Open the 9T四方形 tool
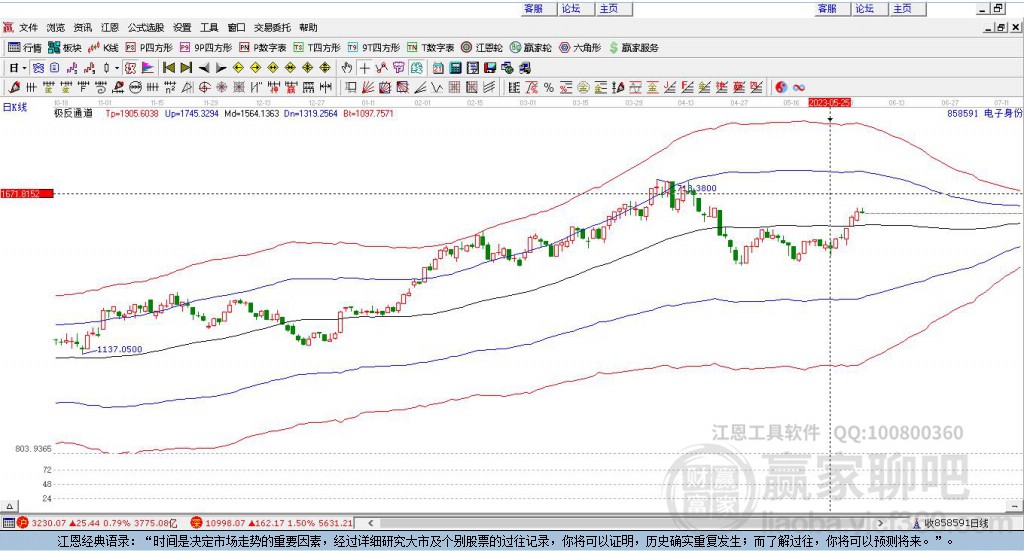Screen dimensions: 1024x551 [x=374, y=48]
